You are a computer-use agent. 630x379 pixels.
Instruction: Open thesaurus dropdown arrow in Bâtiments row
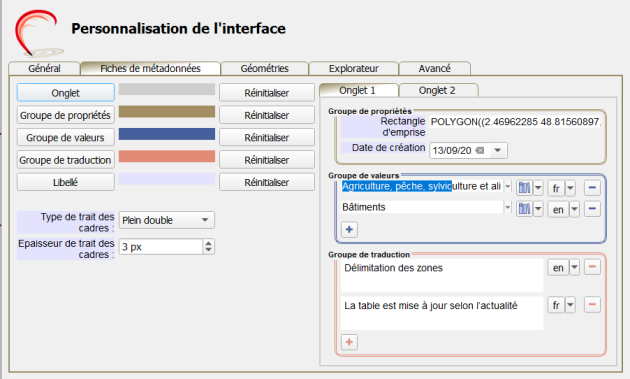coord(538,209)
